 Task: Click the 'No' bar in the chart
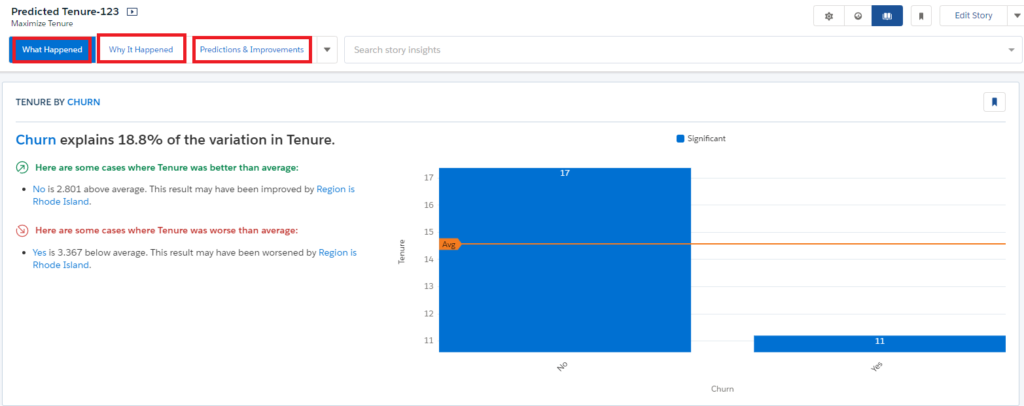coord(565,260)
